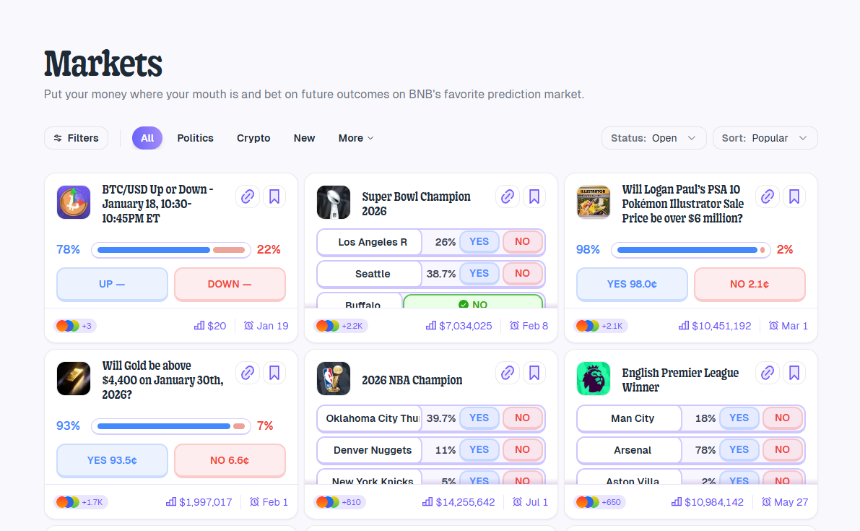
Task: Copy link for 2026 NBA Champion market
Action: (x=507, y=373)
